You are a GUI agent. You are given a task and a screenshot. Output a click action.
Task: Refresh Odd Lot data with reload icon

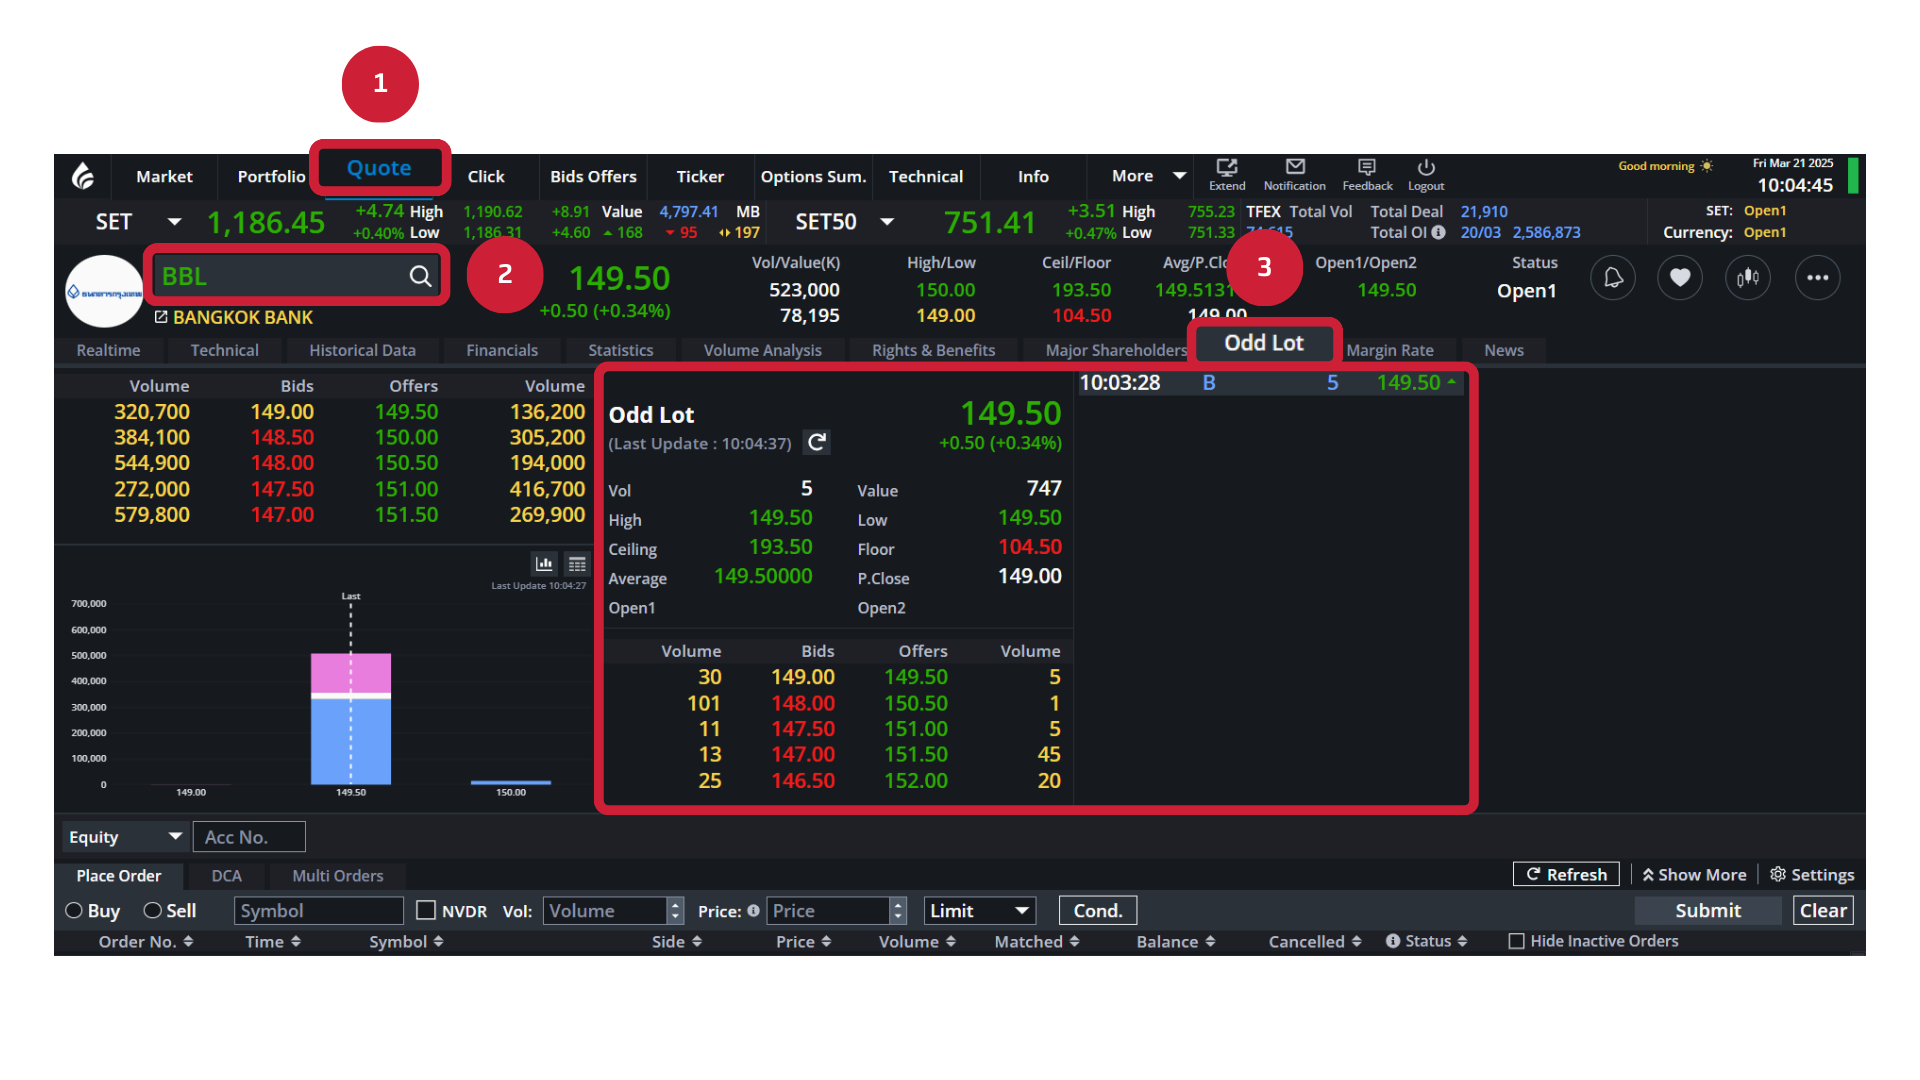pos(817,443)
